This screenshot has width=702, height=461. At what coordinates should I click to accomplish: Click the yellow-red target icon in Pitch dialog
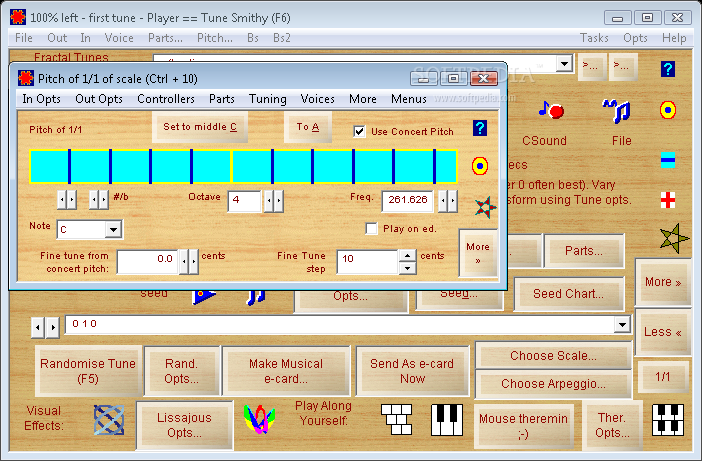[x=479, y=166]
